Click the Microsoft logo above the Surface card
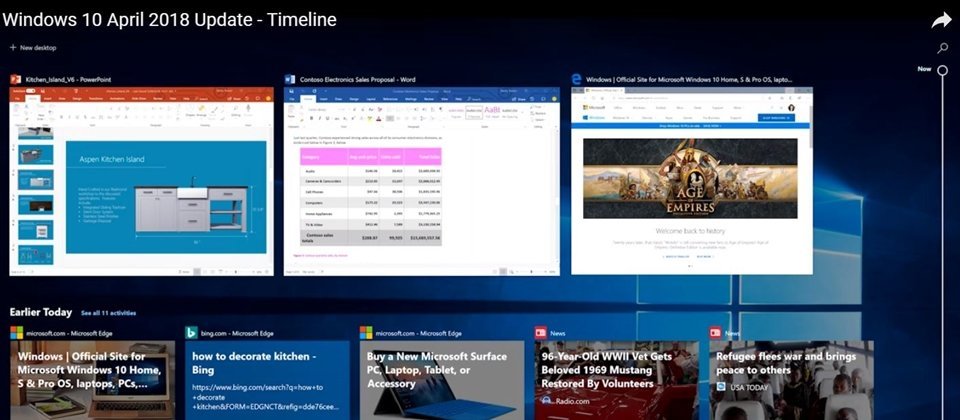This screenshot has height=420, width=960. coord(366,332)
